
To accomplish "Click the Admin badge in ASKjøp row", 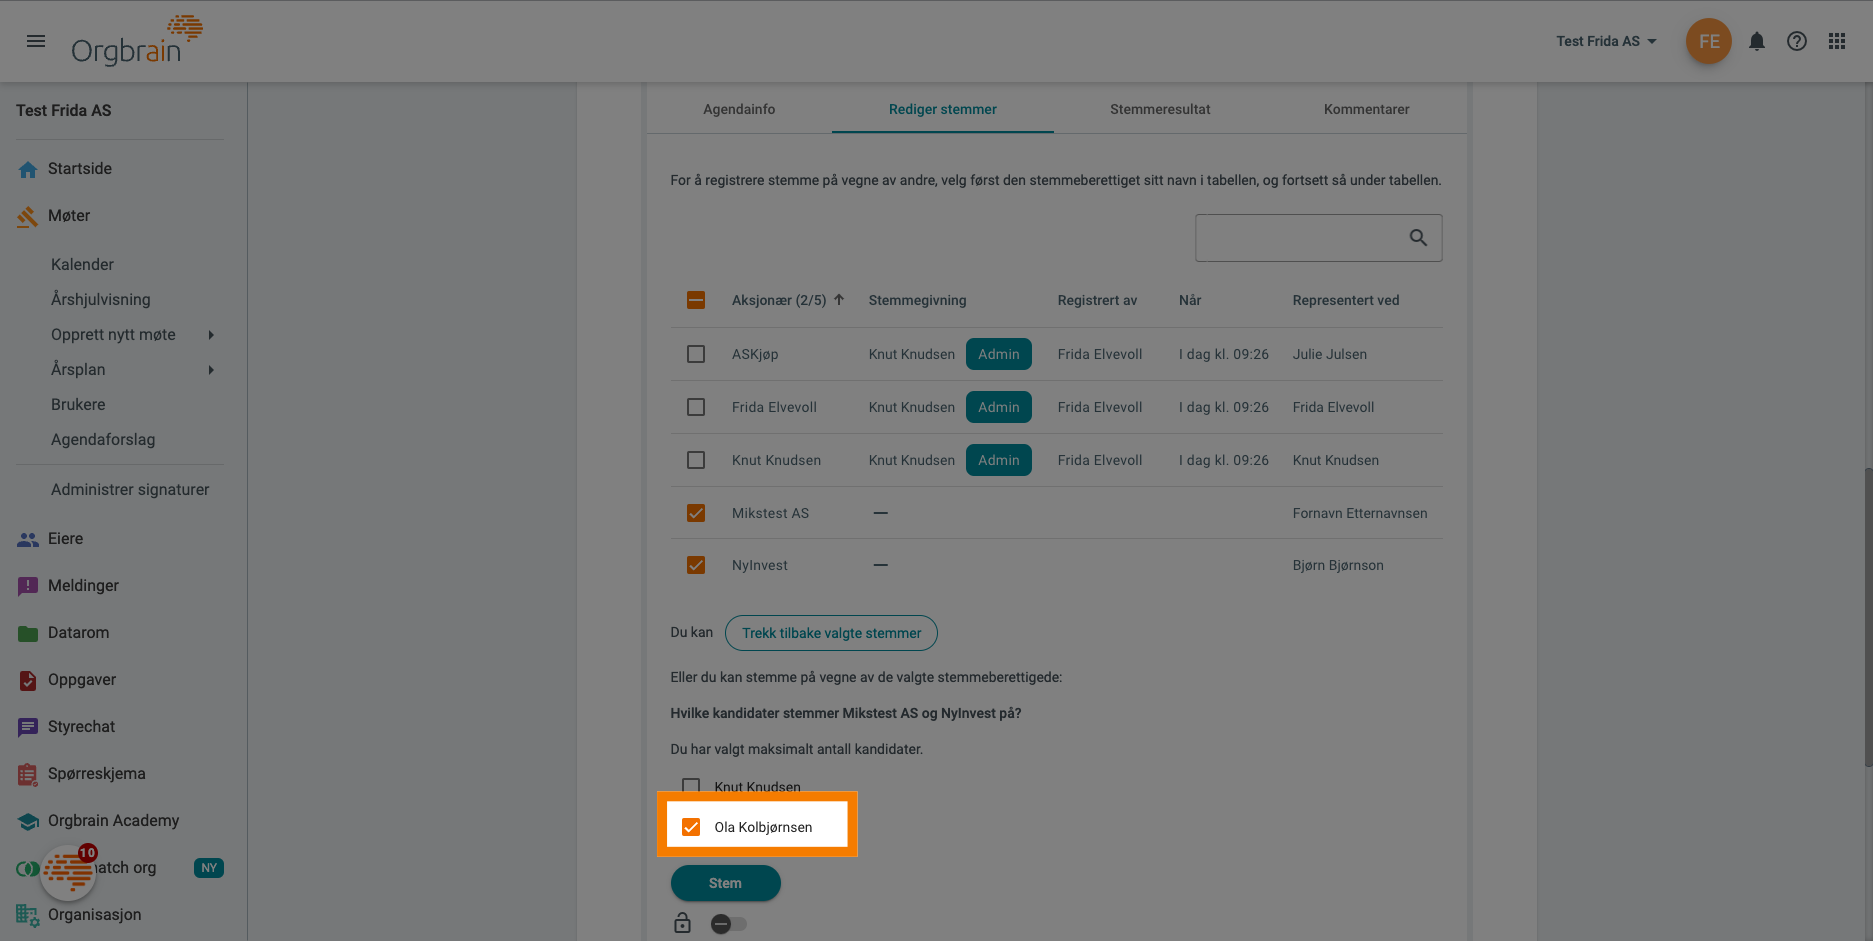I will click(999, 354).
